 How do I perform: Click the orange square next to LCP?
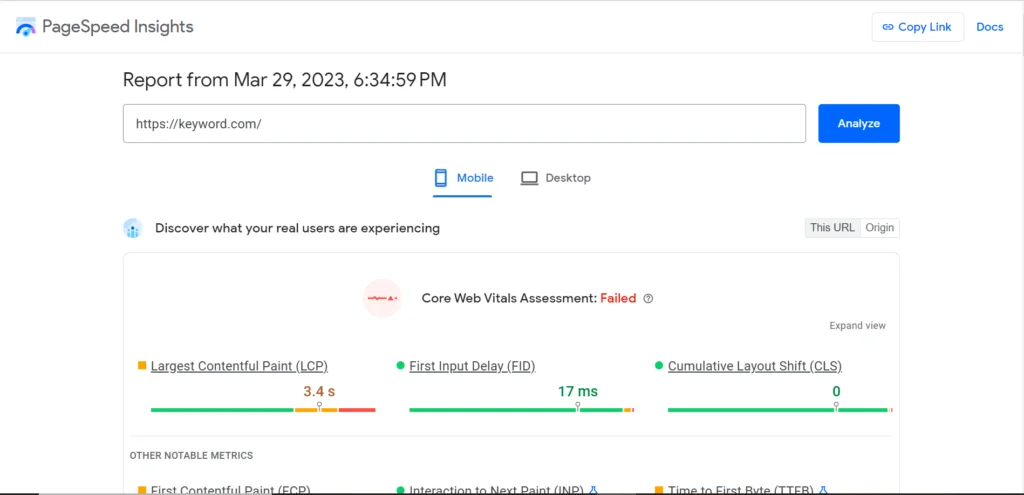[x=142, y=366]
